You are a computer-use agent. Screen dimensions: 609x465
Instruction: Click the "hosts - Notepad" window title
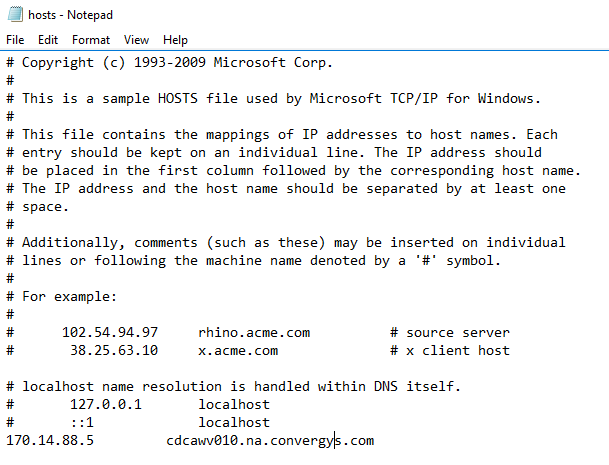click(x=68, y=14)
